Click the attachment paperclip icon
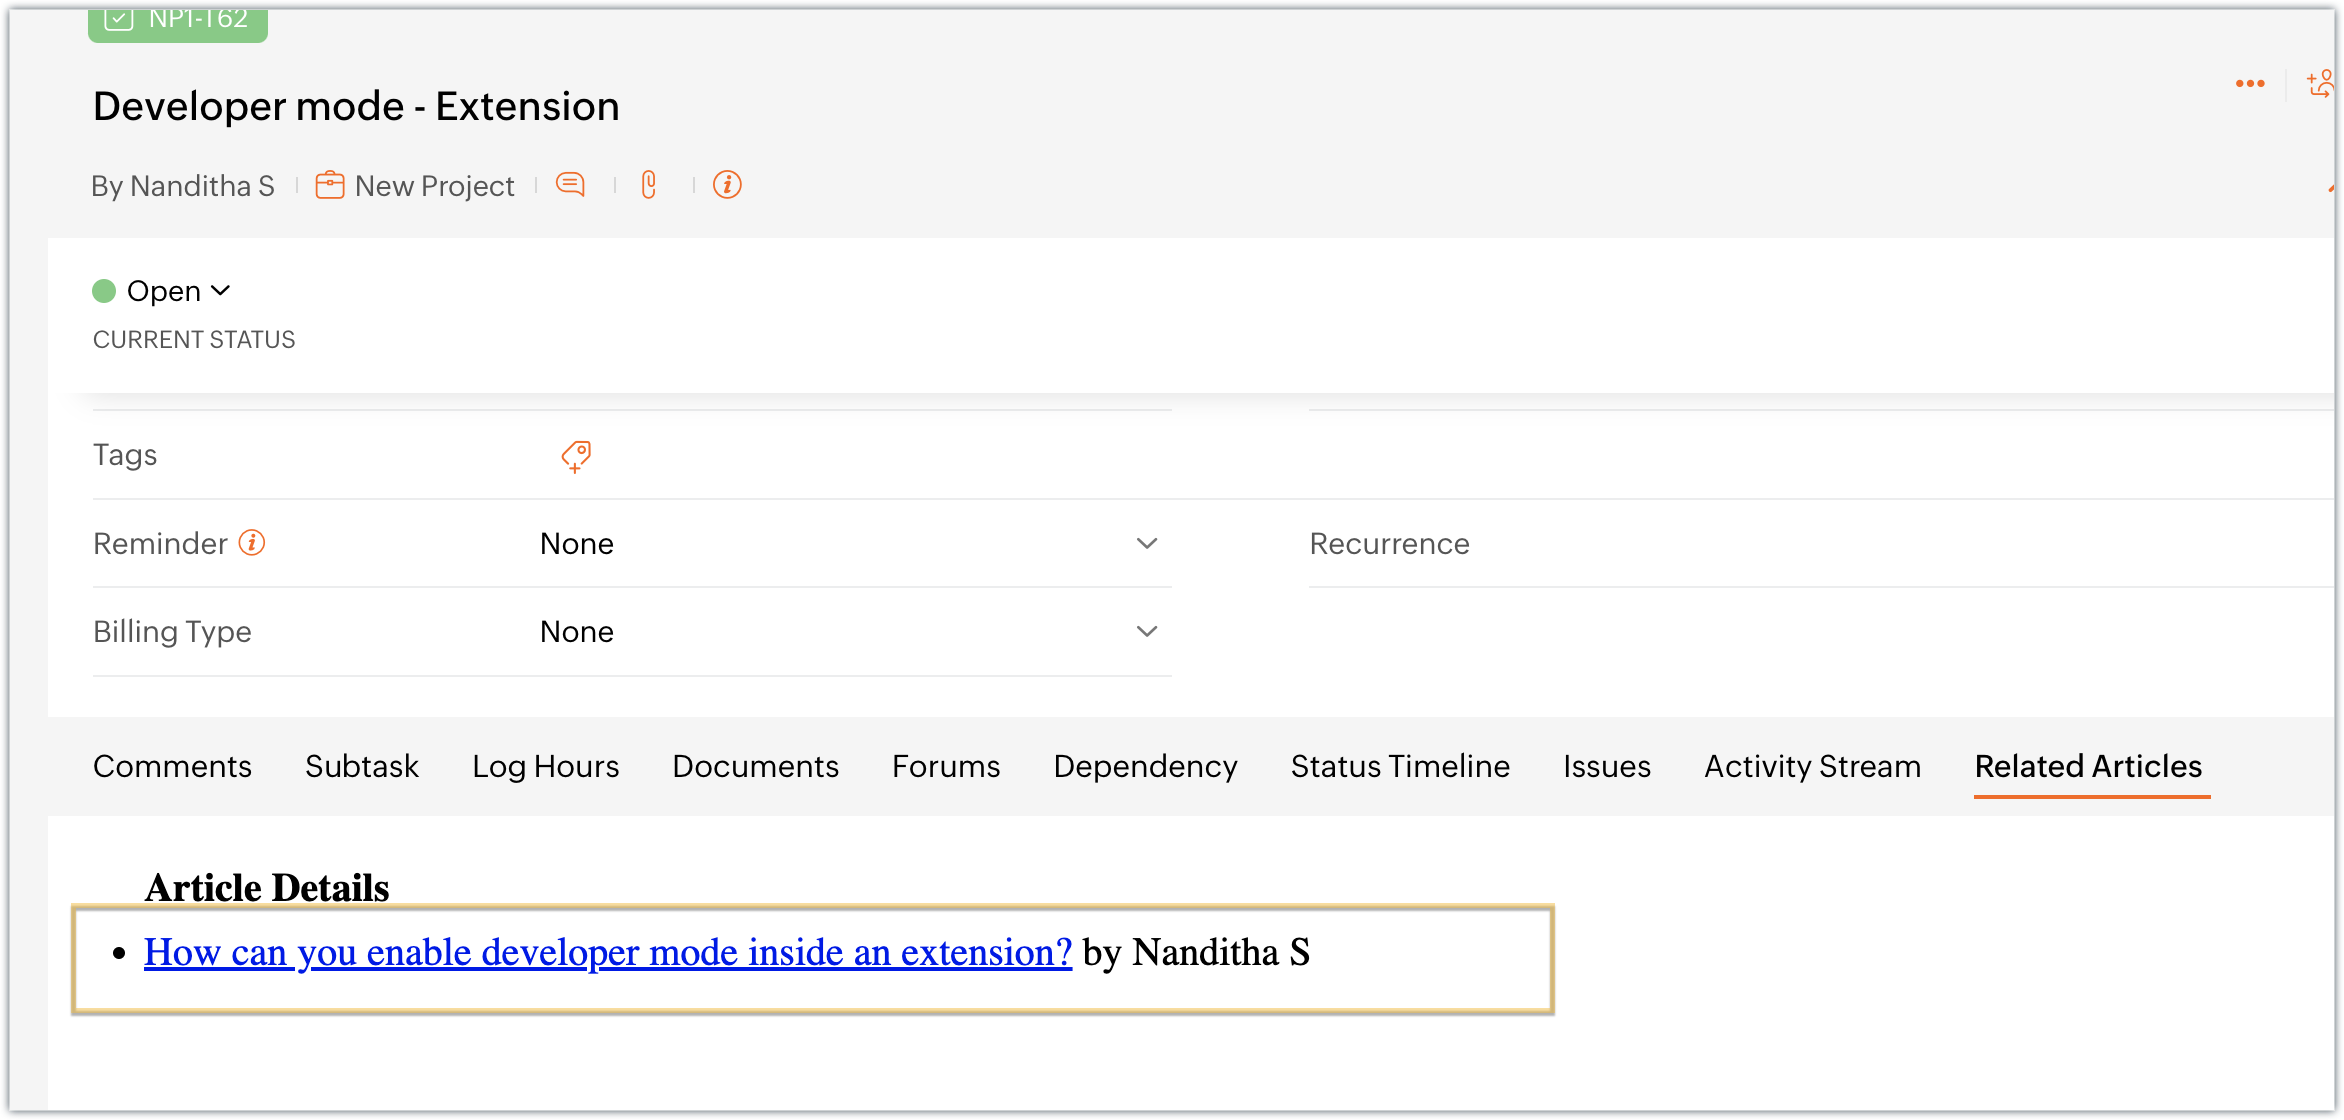The image size is (2344, 1120). (x=649, y=185)
